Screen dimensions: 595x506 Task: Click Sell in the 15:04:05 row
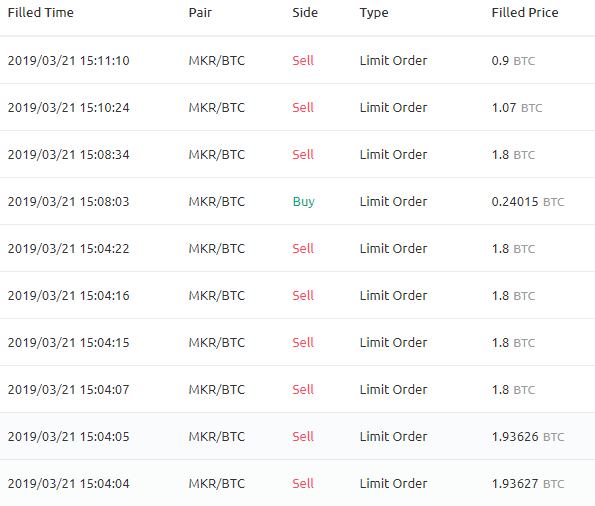click(303, 437)
